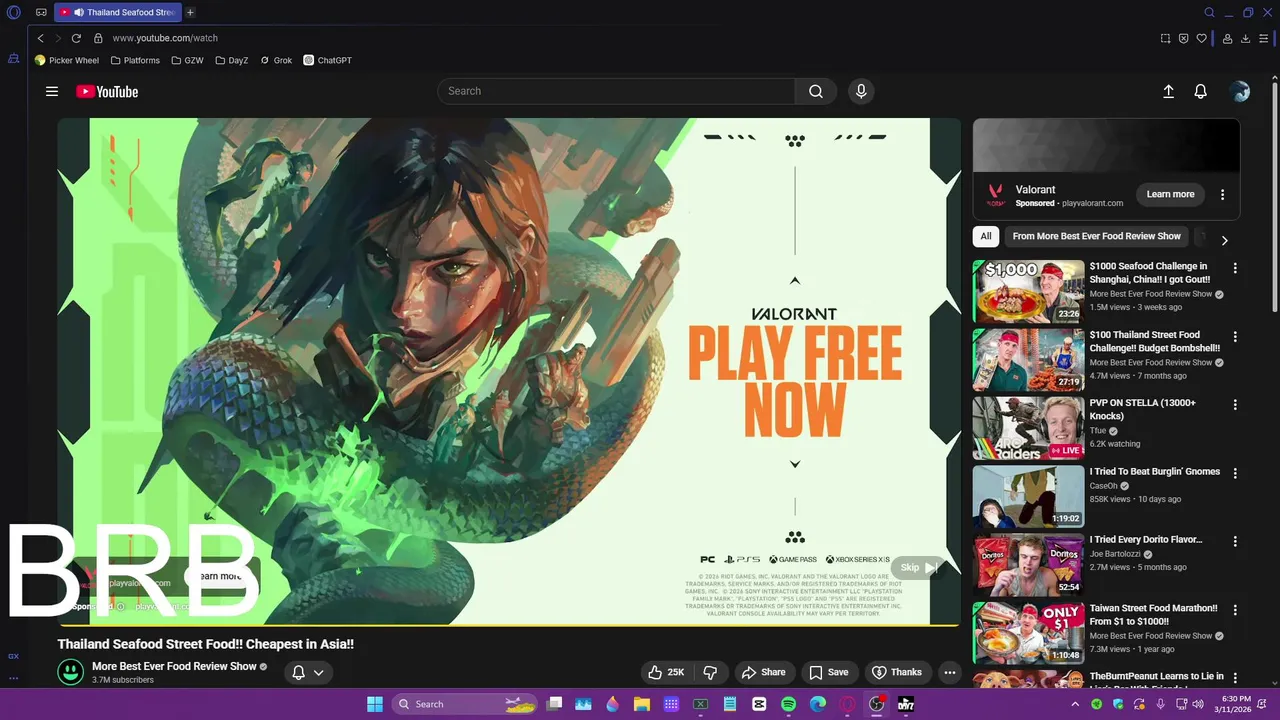Open tab search magnifier in title bar

tap(1209, 12)
